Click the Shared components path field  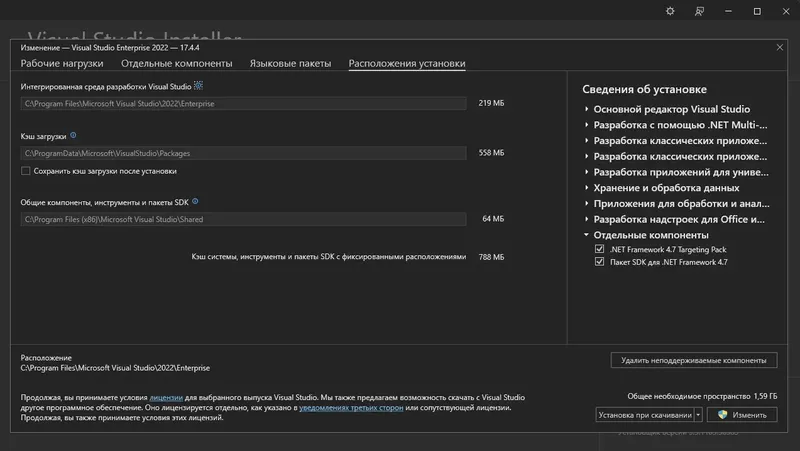(243, 219)
